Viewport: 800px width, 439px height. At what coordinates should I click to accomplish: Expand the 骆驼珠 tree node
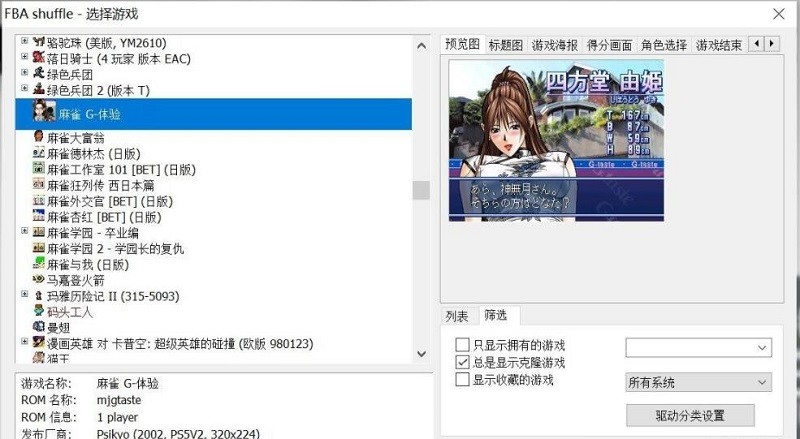coord(24,40)
